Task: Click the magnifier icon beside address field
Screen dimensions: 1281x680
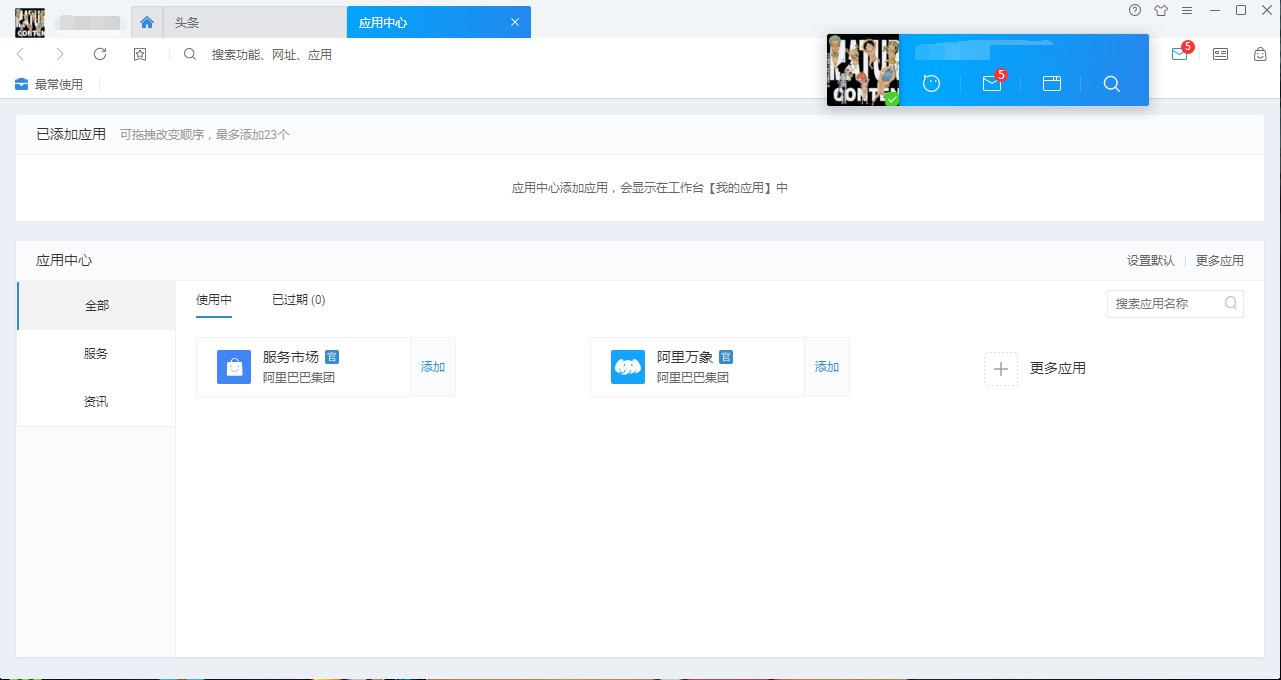Action: [190, 54]
